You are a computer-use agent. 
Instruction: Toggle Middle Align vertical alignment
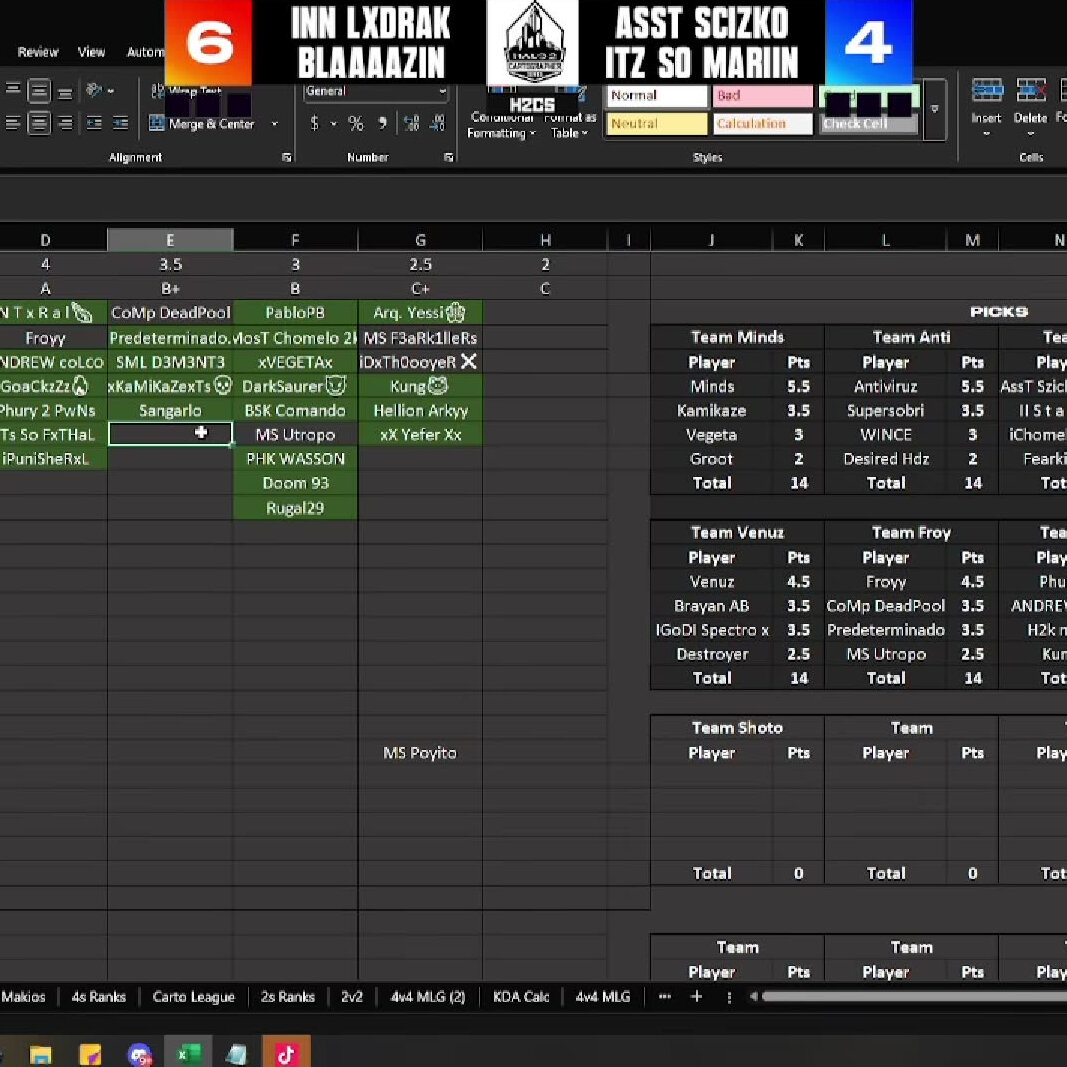pos(39,92)
